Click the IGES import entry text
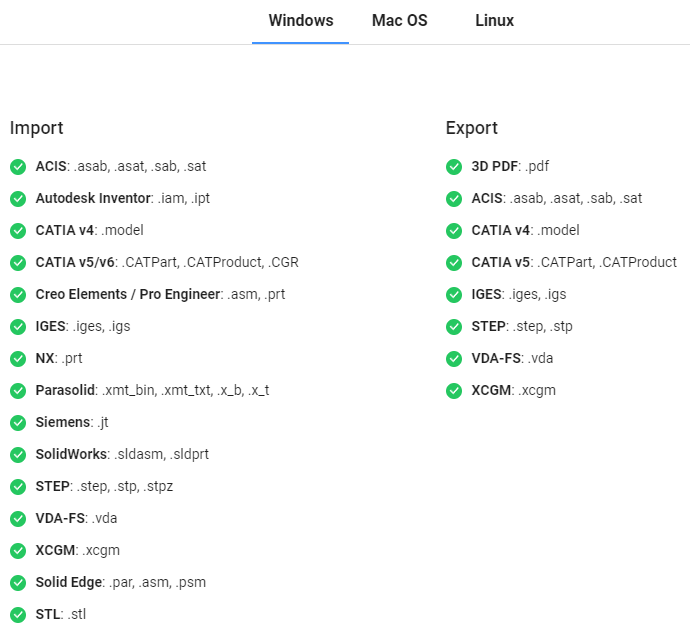The image size is (690, 632). point(83,327)
